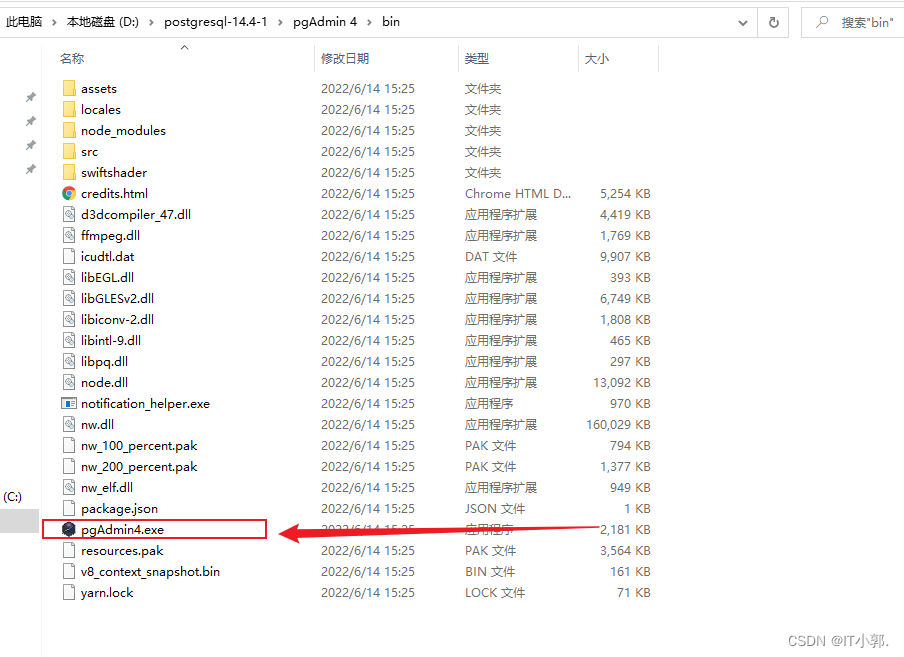This screenshot has height=657, width=904.
Task: Click the bin breadcrumb segment
Action: tap(391, 22)
